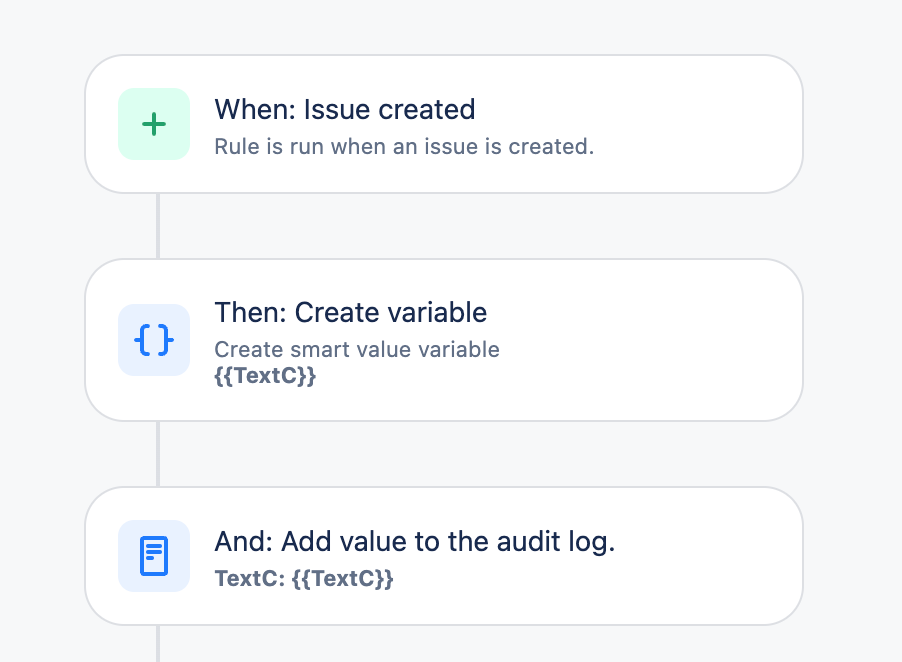Click the green plus trigger icon
Screen dimensions: 902x662
pyautogui.click(x=154, y=124)
